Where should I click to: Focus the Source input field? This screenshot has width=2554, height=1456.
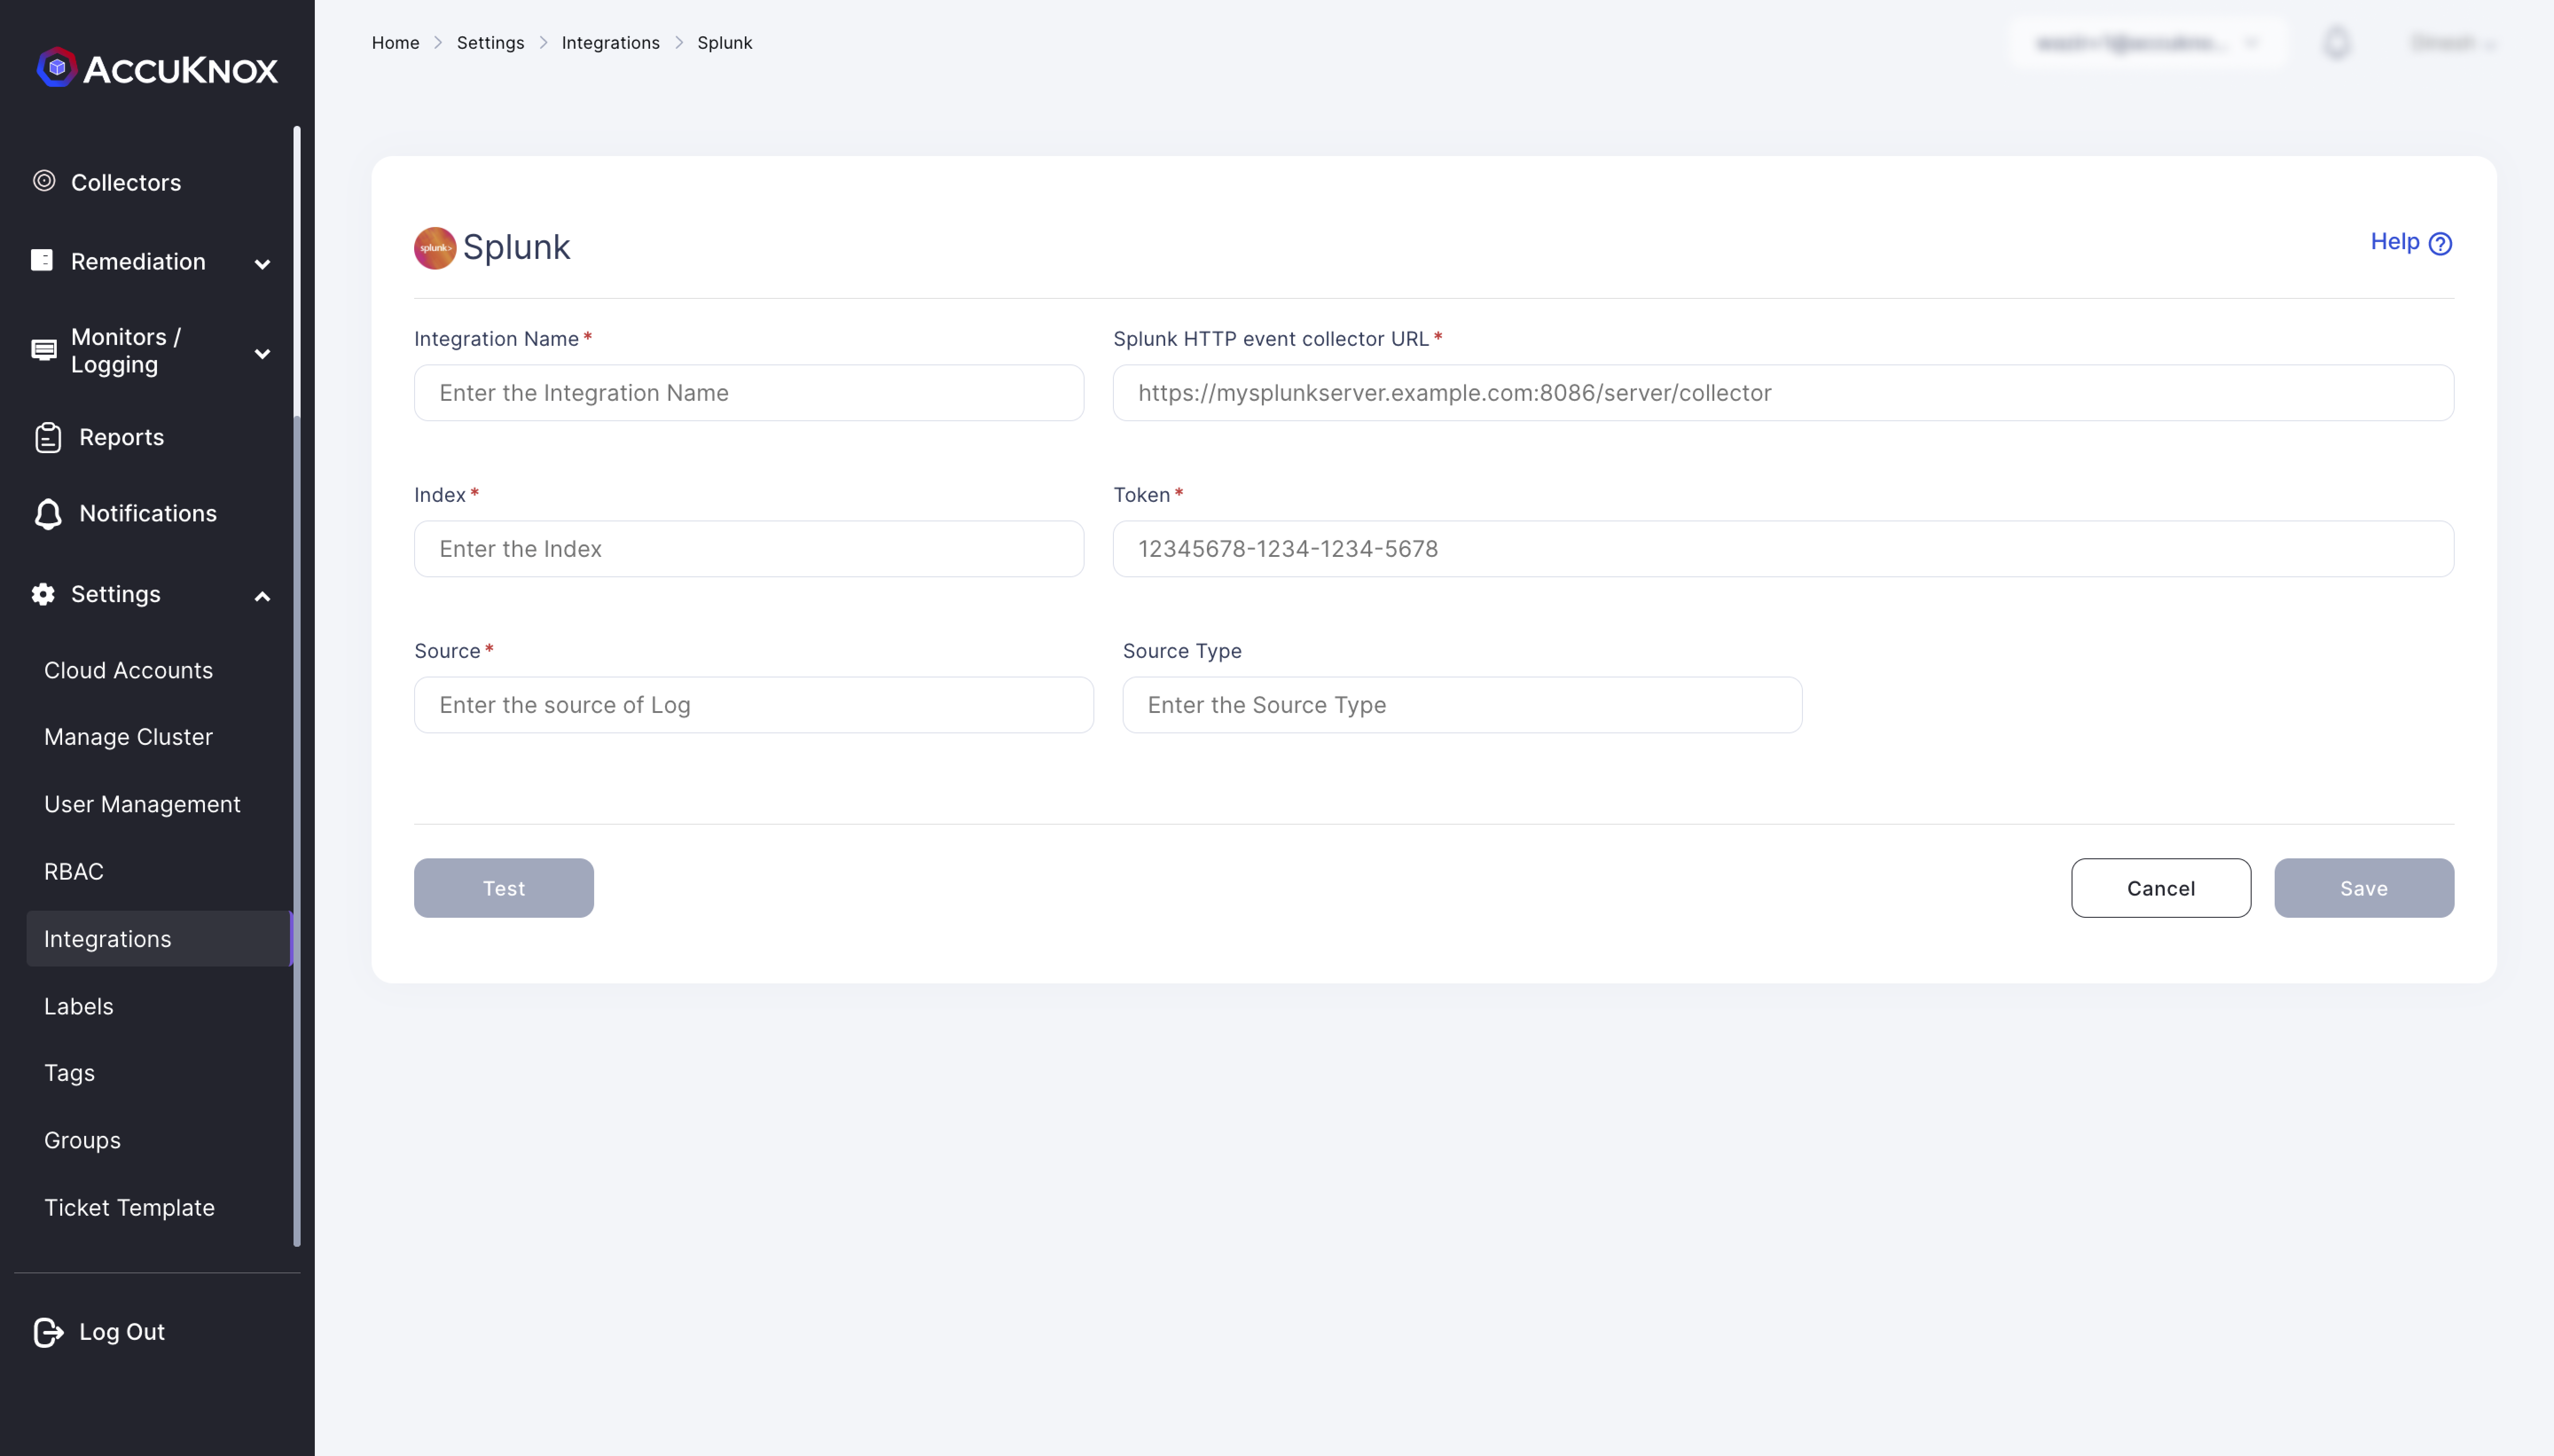point(754,704)
